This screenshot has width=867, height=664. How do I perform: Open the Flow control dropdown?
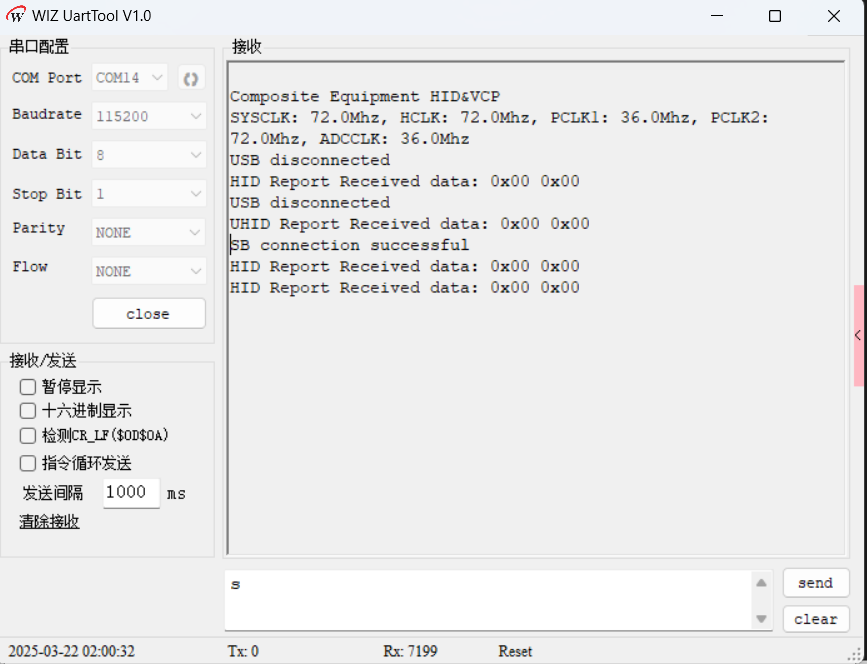click(x=149, y=271)
